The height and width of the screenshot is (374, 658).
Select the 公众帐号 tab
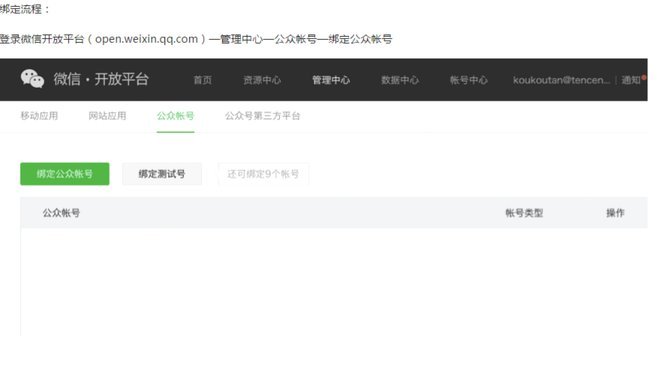click(x=175, y=115)
